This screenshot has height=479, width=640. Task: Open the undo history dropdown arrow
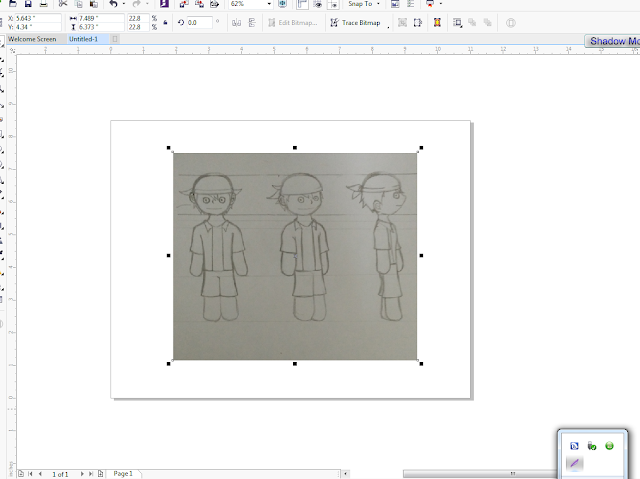[124, 4]
